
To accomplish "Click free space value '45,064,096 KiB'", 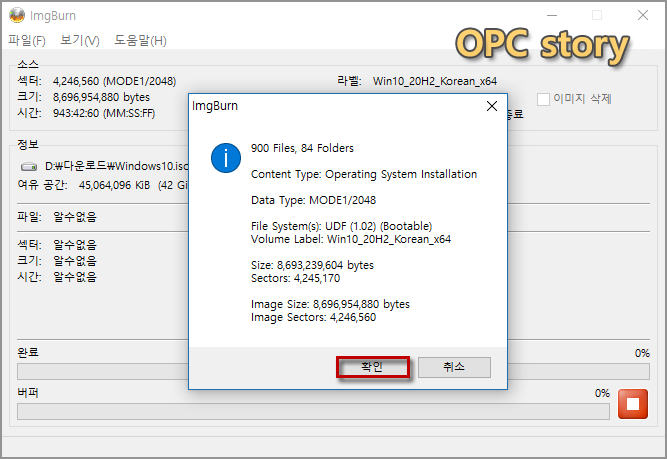I will point(114,185).
